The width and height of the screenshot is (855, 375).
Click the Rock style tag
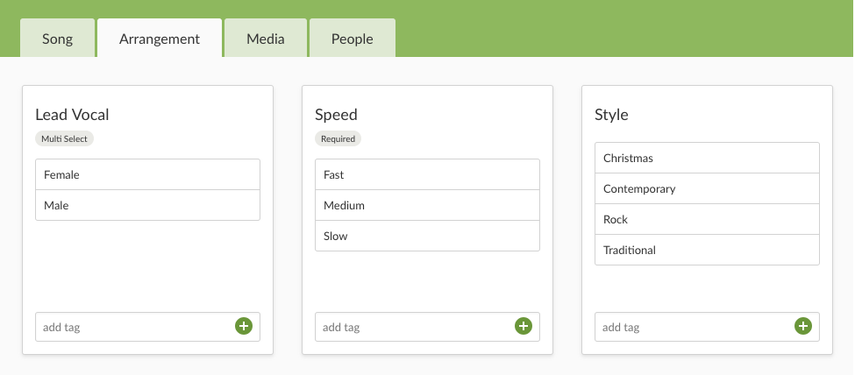[x=707, y=219]
